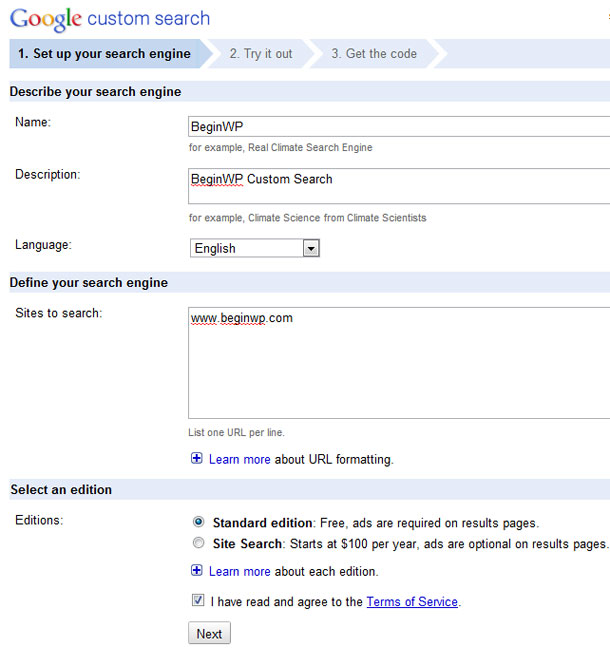Click the 'Sites to search:' label
The image size is (610, 666).
point(59,313)
